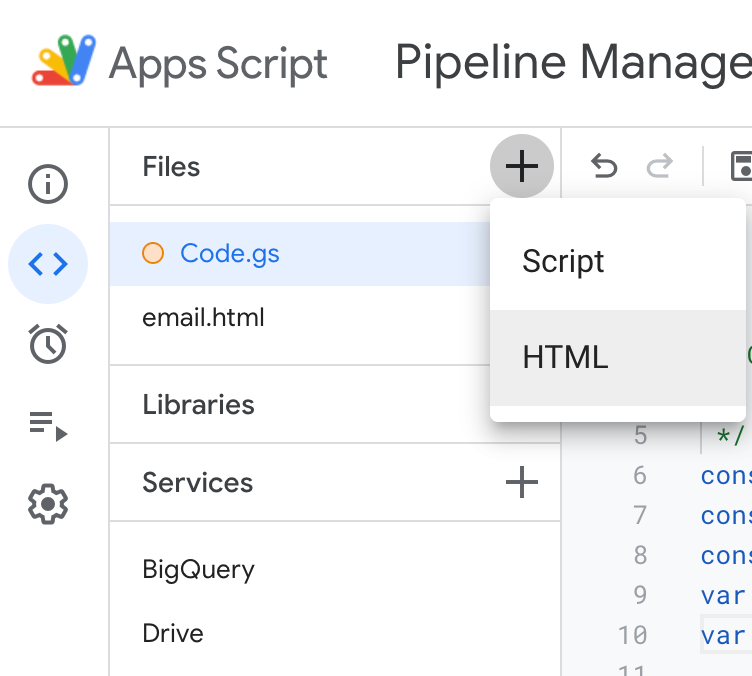
Task: Select the Drive service
Action: click(173, 633)
